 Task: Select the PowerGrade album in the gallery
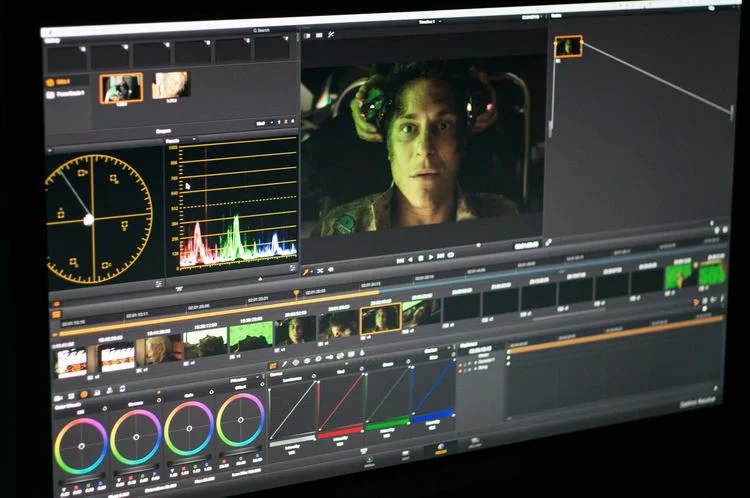click(x=65, y=94)
